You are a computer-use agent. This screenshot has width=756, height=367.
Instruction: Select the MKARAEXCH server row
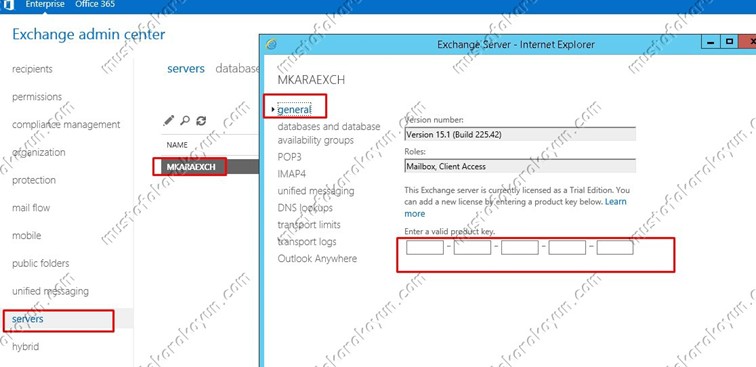point(206,167)
